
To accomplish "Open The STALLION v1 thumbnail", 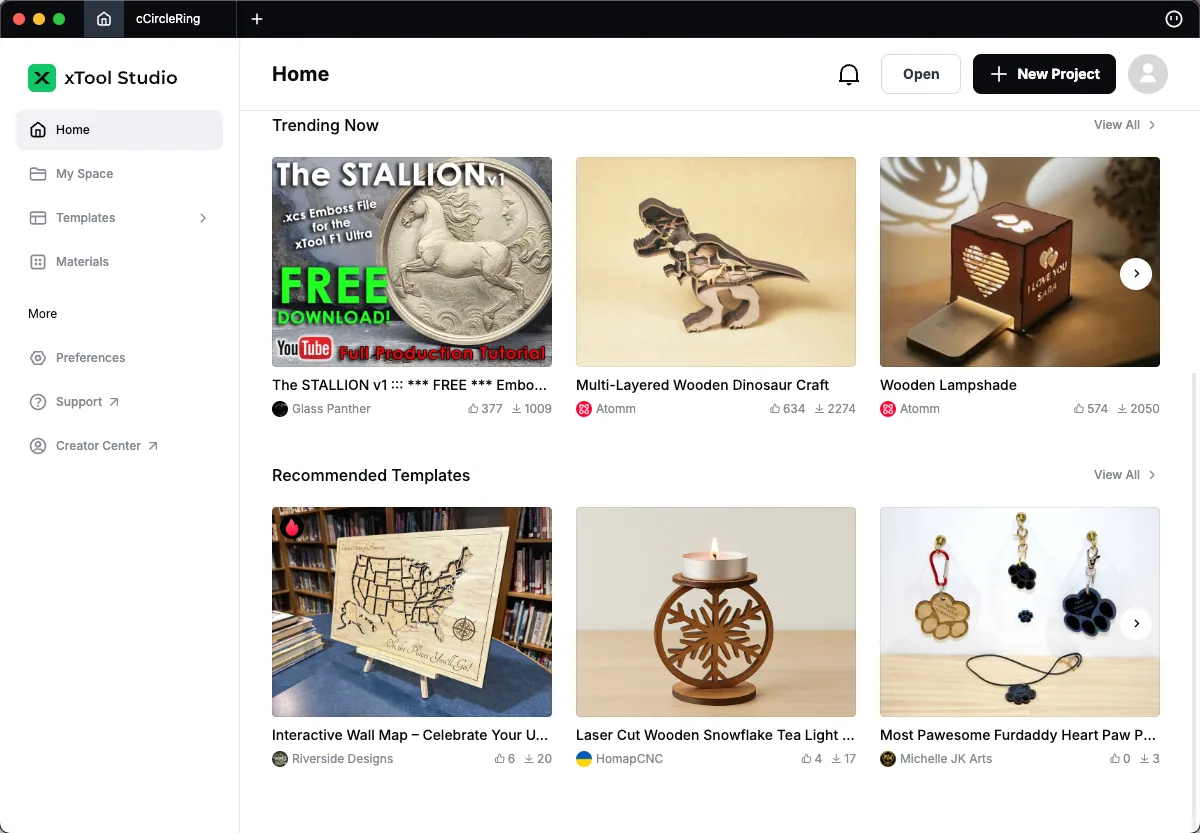I will 412,262.
